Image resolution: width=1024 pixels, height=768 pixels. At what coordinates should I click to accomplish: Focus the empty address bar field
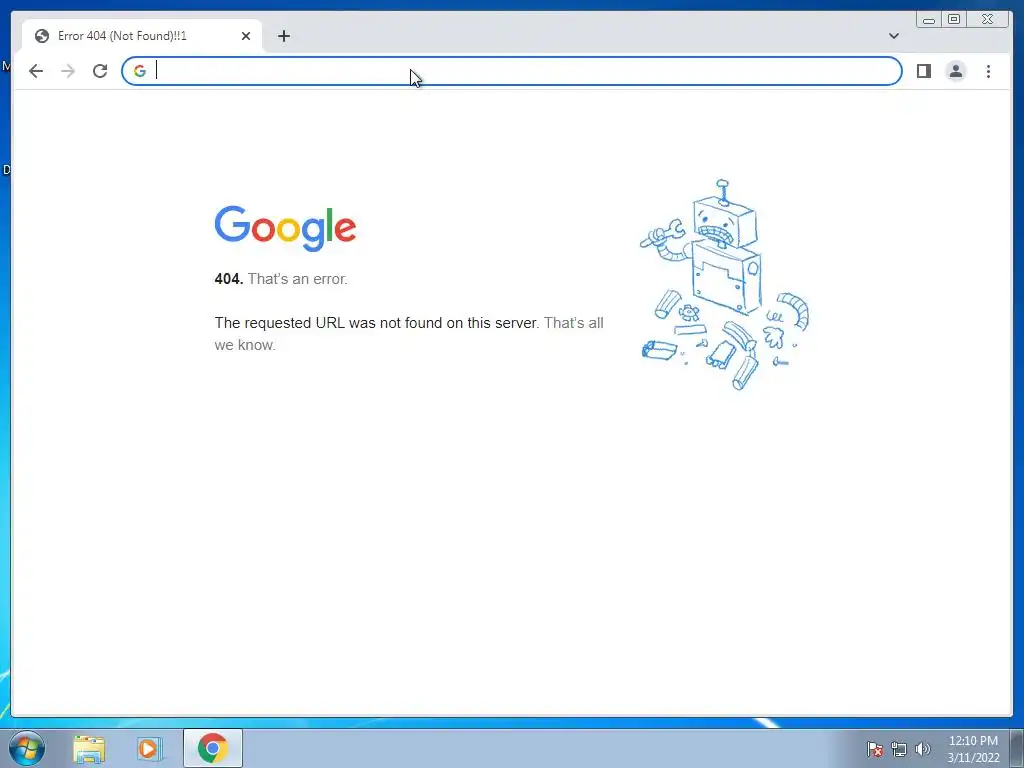tap(511, 71)
